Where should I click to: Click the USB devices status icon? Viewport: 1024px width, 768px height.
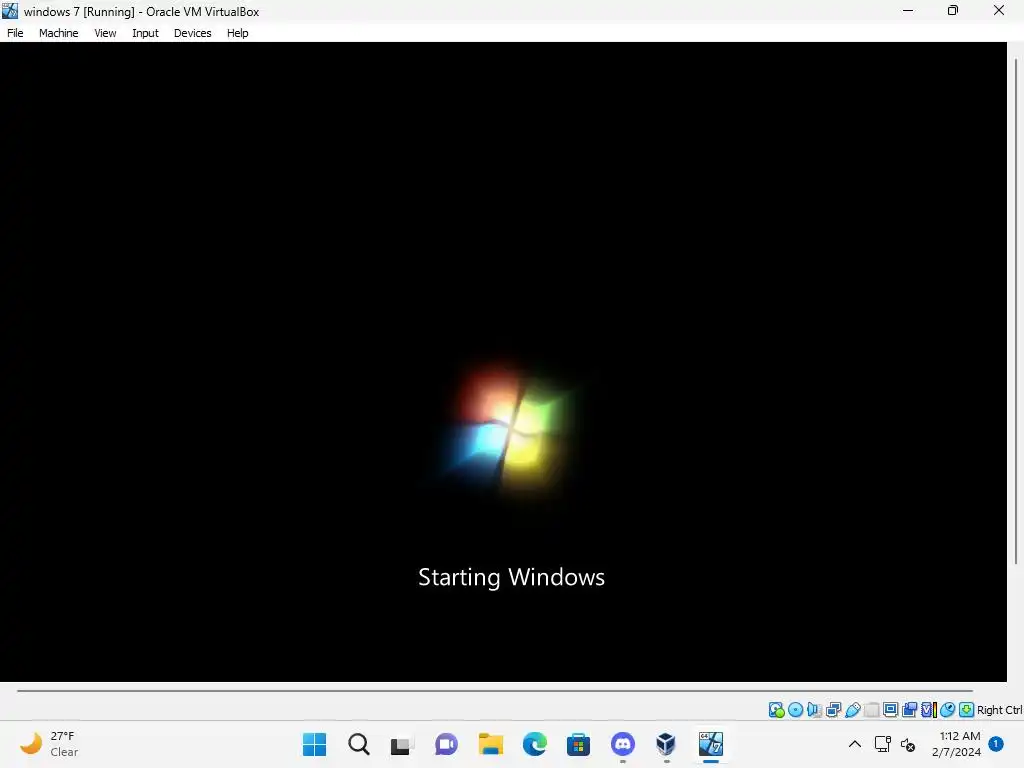click(x=852, y=710)
